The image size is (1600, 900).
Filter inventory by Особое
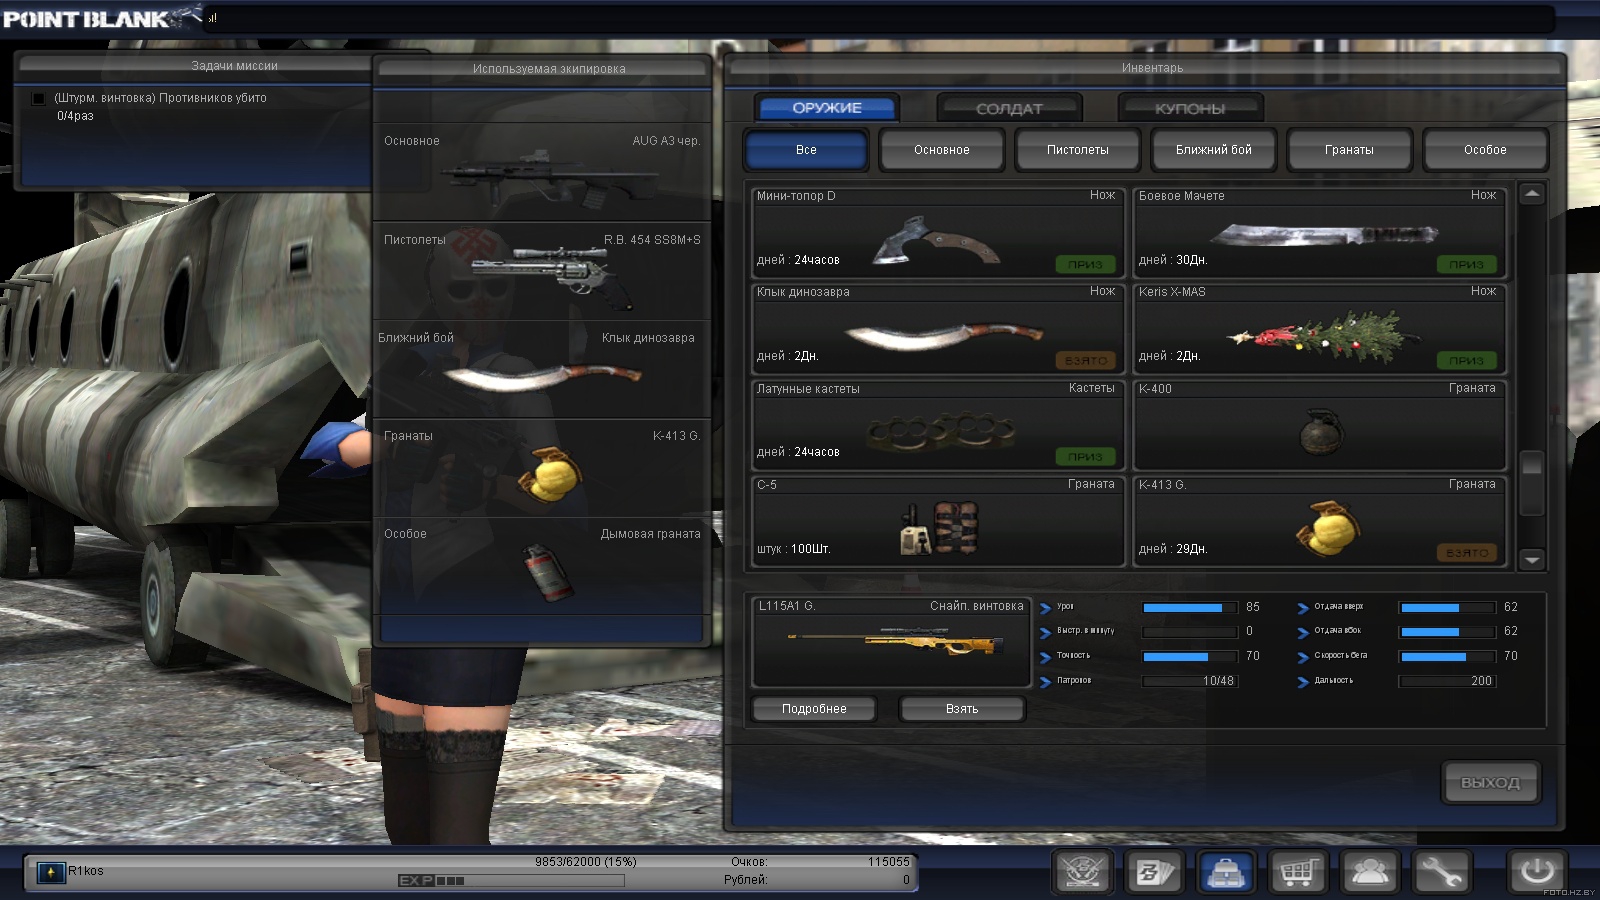pyautogui.click(x=1485, y=150)
